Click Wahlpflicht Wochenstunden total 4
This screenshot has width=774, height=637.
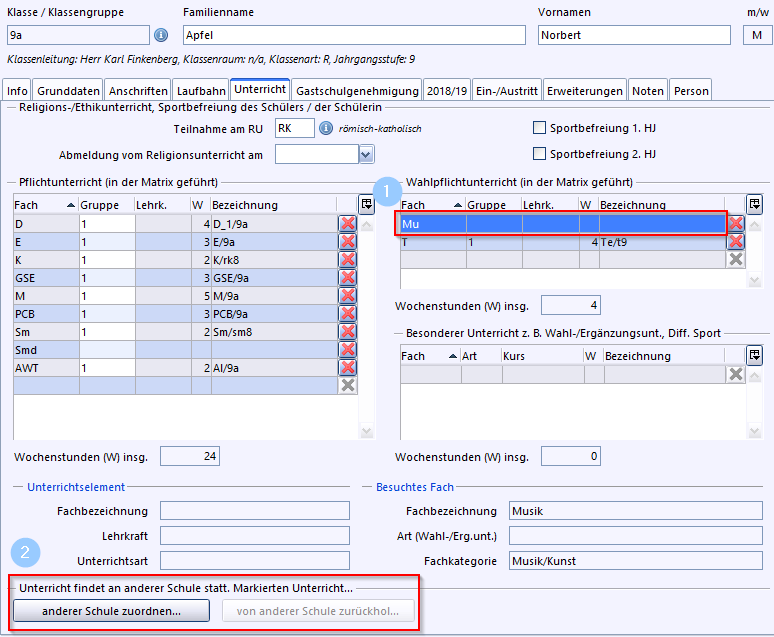point(571,305)
